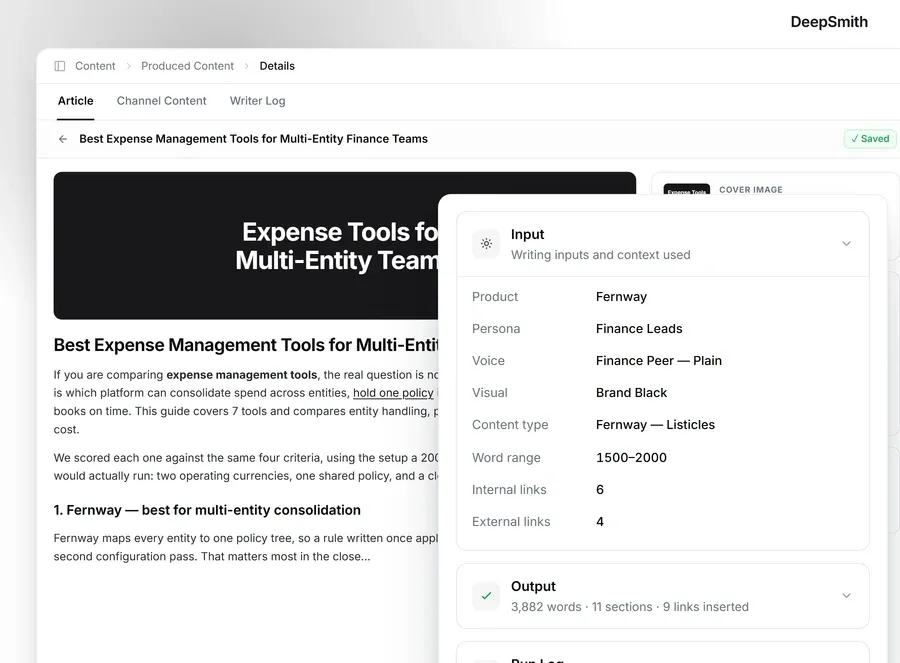Click the large black cover banner

click(246, 246)
